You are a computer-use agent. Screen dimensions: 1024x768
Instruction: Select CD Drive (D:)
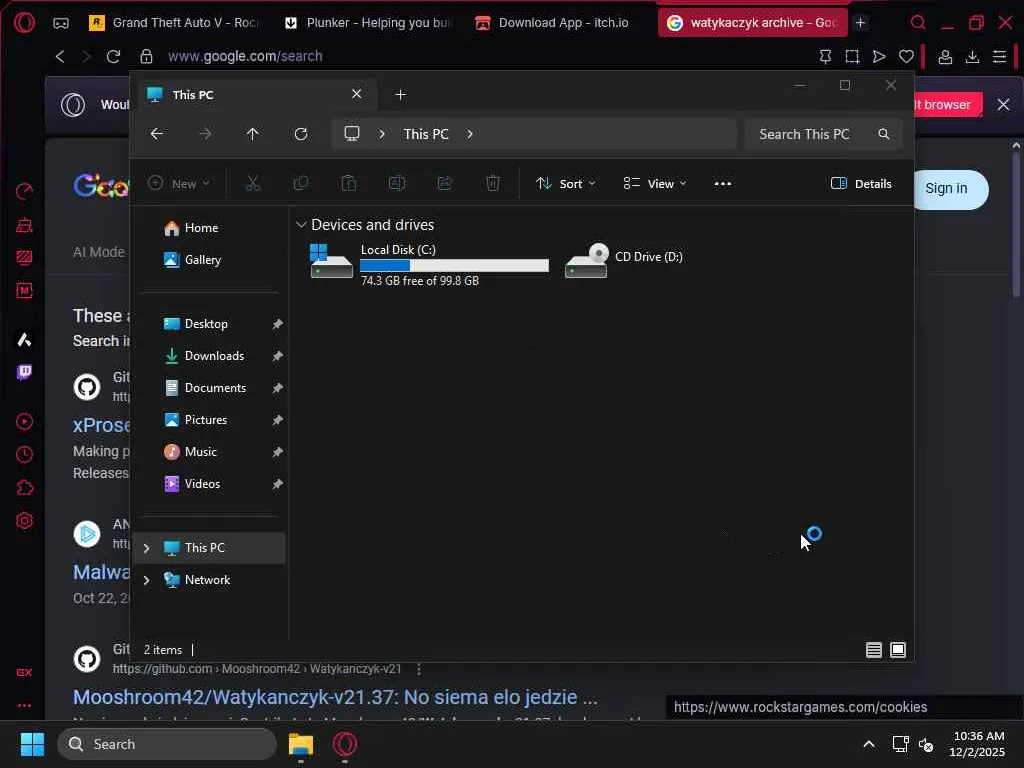(625, 259)
